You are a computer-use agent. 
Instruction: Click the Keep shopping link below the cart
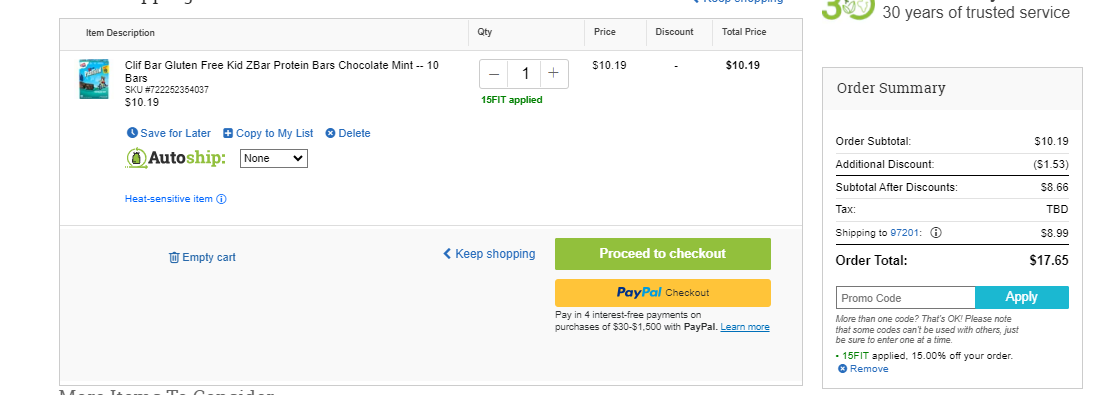click(x=489, y=254)
